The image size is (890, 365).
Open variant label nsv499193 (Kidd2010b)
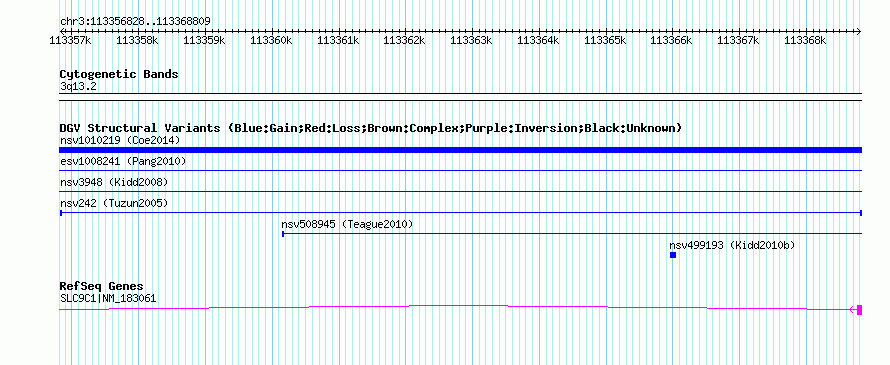(x=732, y=245)
